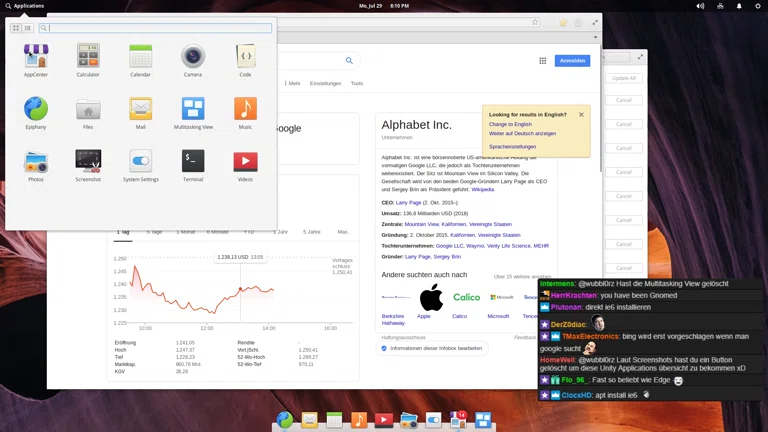The width and height of the screenshot is (768, 432).
Task: Launch the Camera app
Action: [193, 61]
